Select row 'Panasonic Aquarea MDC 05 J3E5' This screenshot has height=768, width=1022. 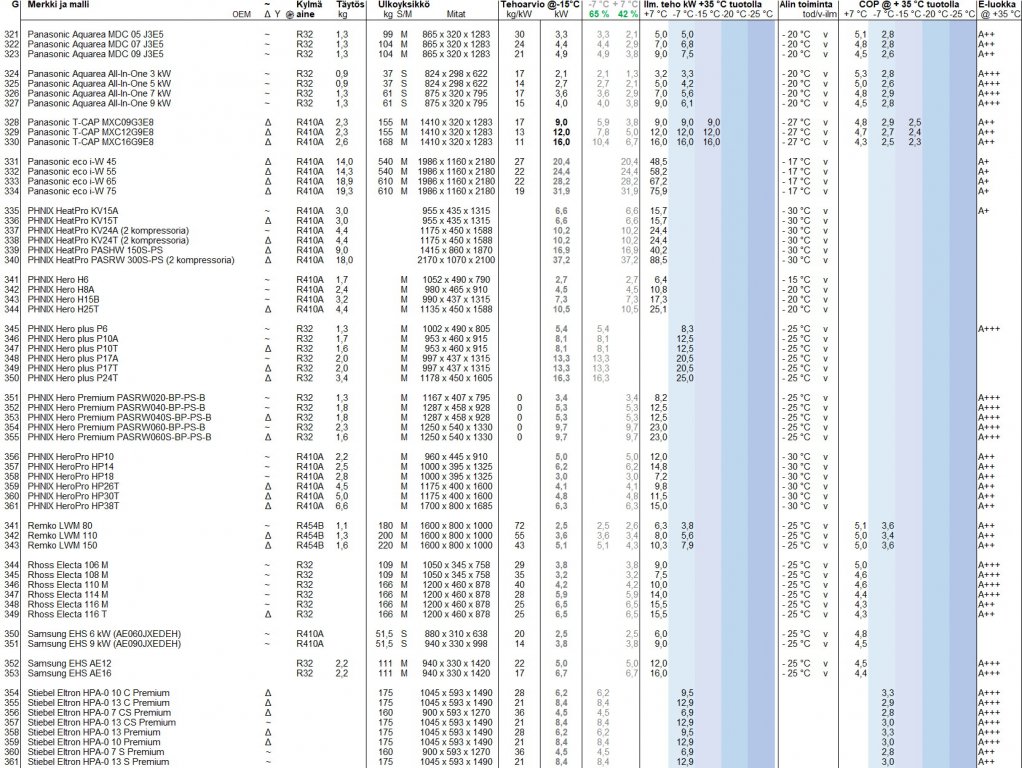point(95,35)
